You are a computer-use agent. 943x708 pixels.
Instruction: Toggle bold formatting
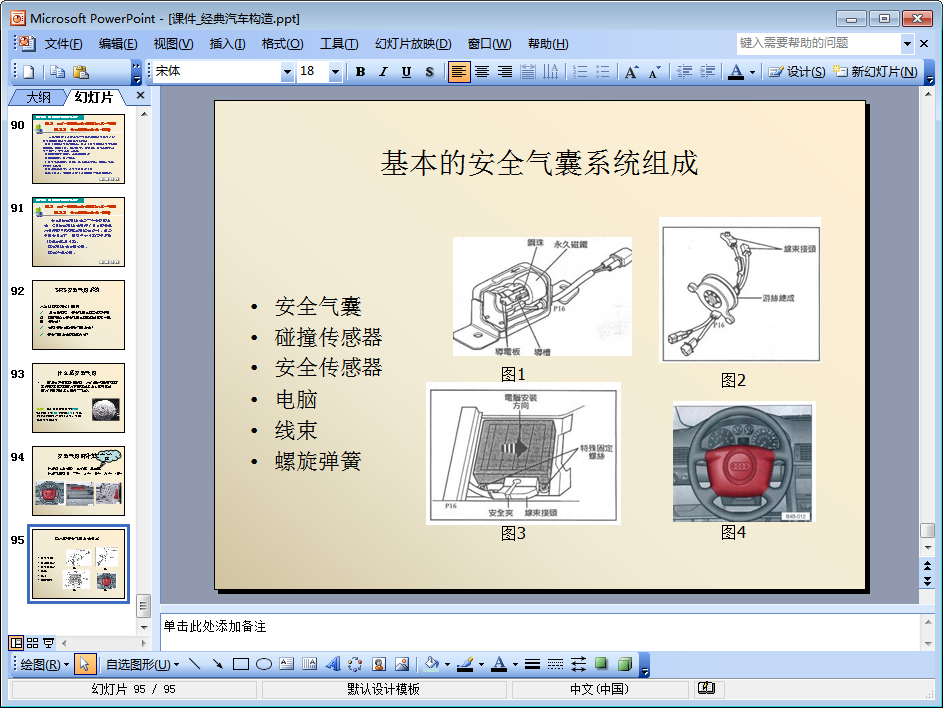pyautogui.click(x=360, y=72)
